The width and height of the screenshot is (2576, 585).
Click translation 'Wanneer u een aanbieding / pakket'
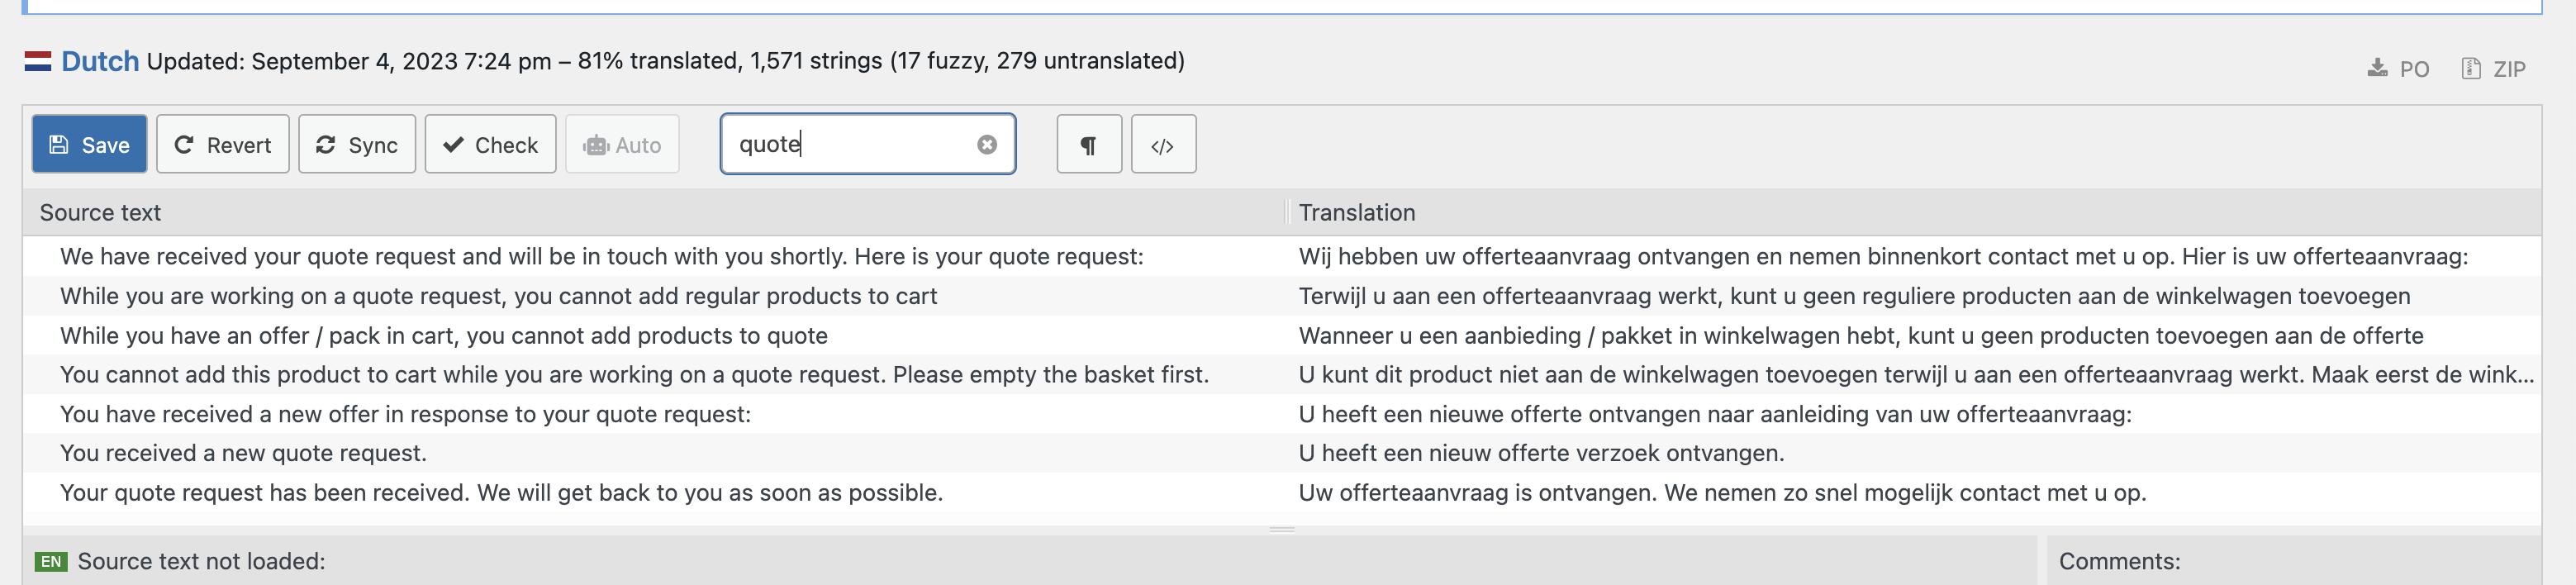pyautogui.click(x=1861, y=335)
